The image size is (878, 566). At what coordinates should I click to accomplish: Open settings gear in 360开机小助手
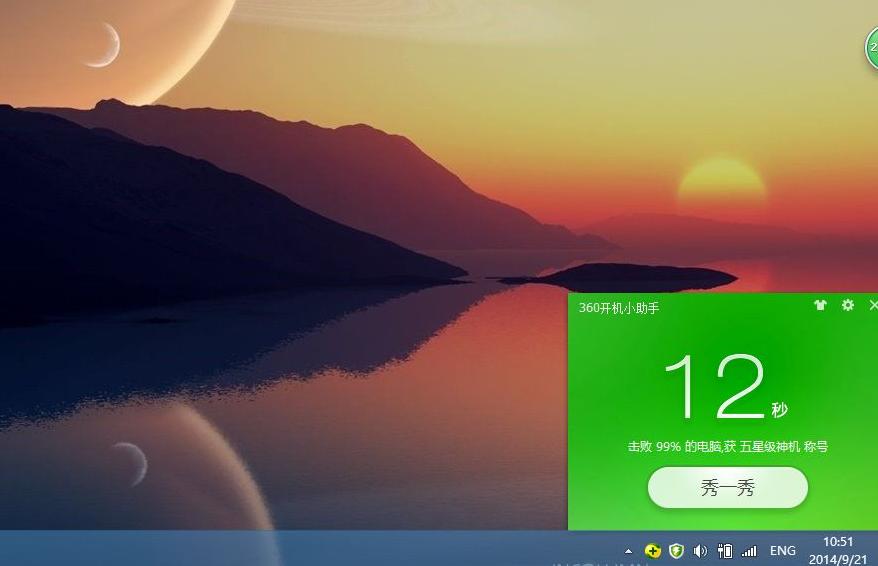point(848,305)
